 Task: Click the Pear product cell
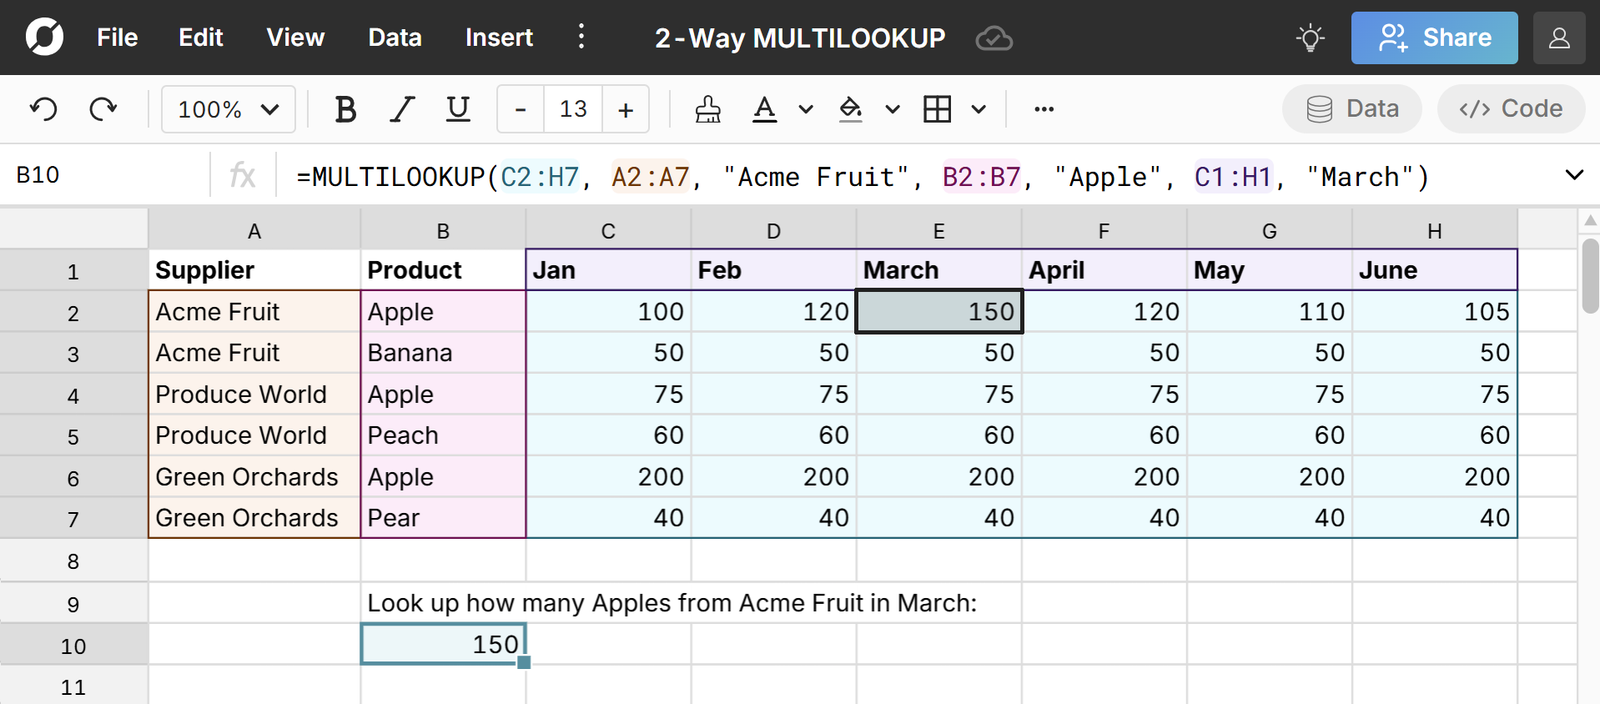[x=443, y=518]
